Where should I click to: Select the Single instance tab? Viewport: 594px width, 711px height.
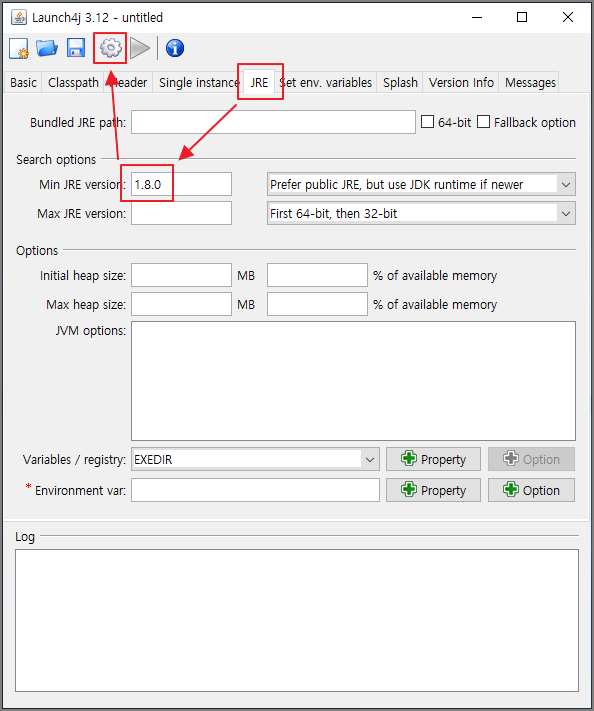[x=199, y=83]
